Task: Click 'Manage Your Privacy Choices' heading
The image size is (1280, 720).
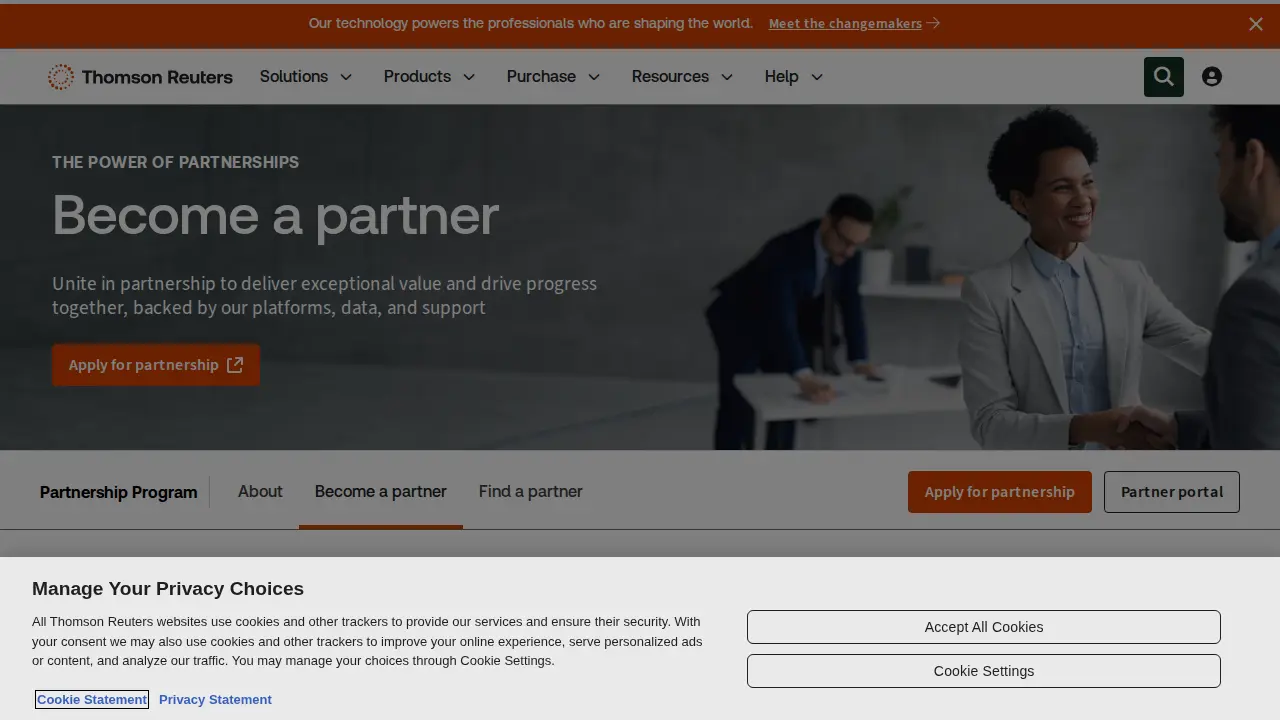Action: [x=168, y=589]
